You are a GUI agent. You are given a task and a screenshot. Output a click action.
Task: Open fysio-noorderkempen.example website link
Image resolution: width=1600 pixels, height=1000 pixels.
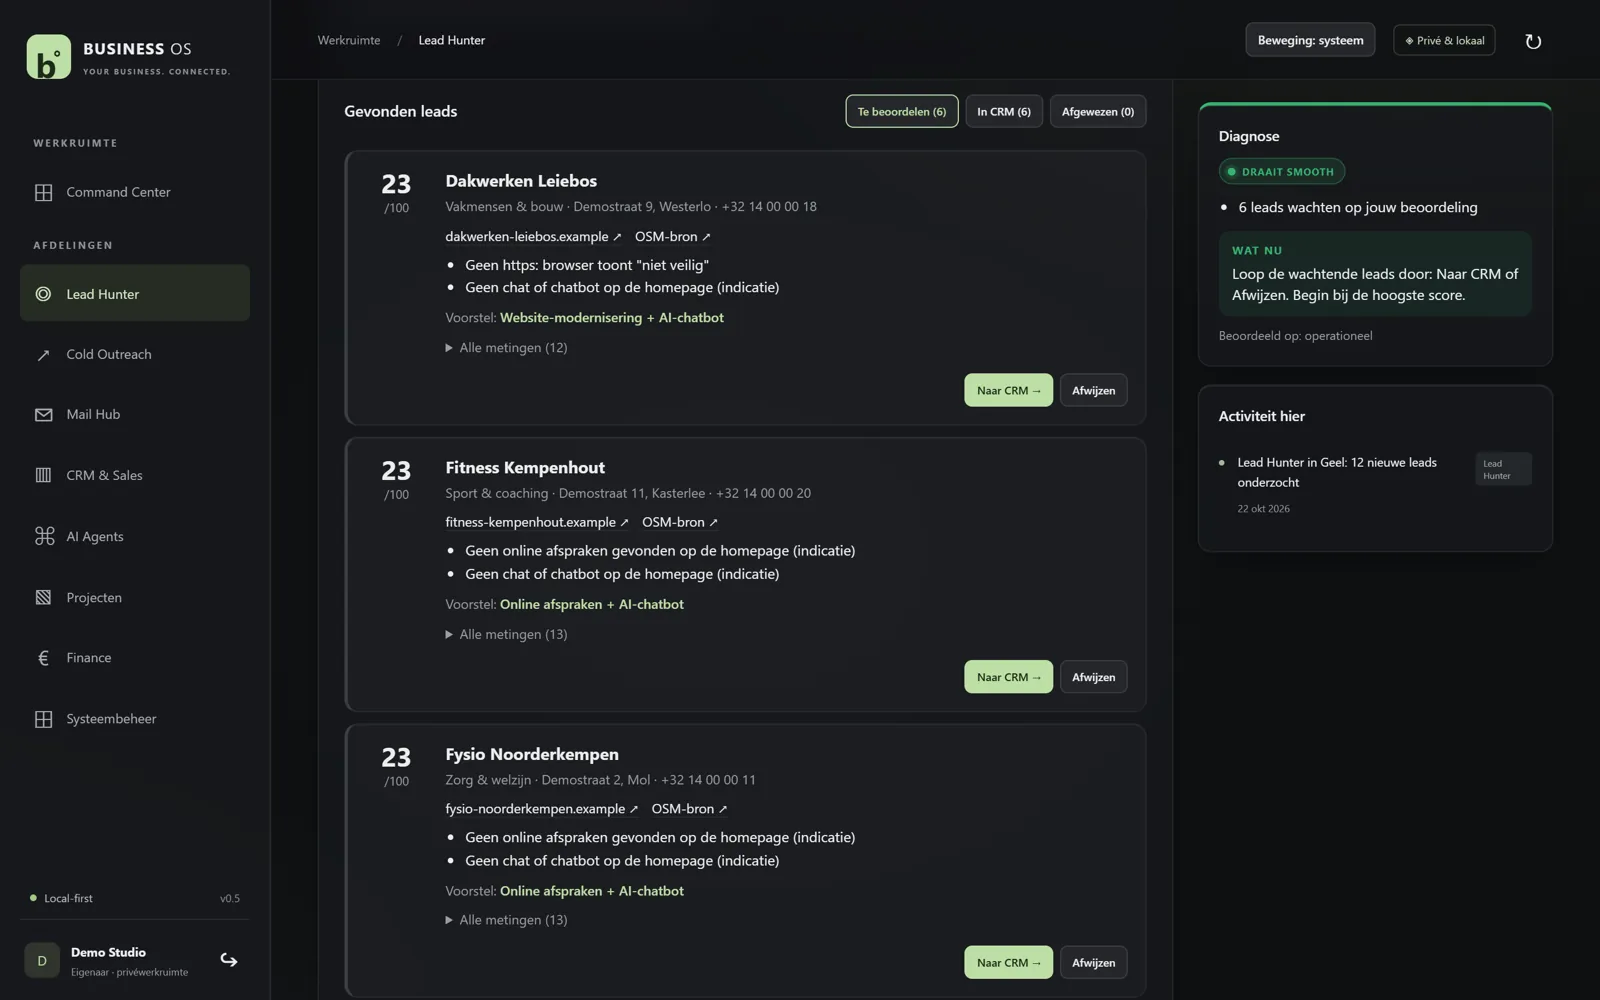pyautogui.click(x=541, y=809)
